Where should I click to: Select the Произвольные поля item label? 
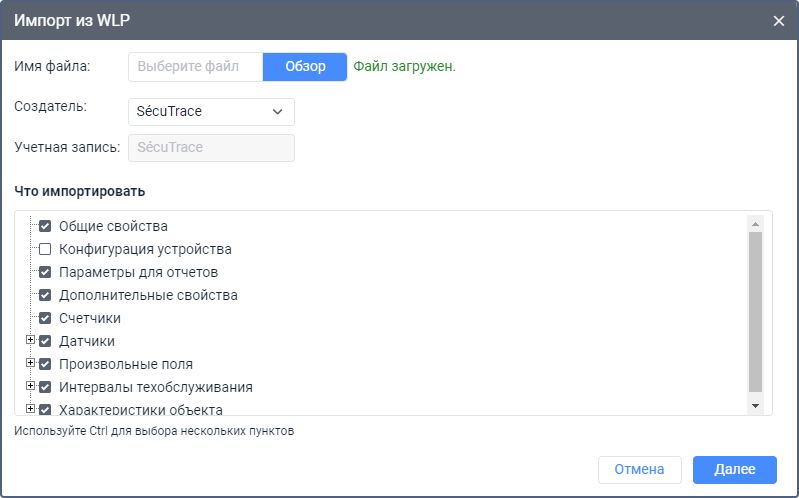(126, 364)
